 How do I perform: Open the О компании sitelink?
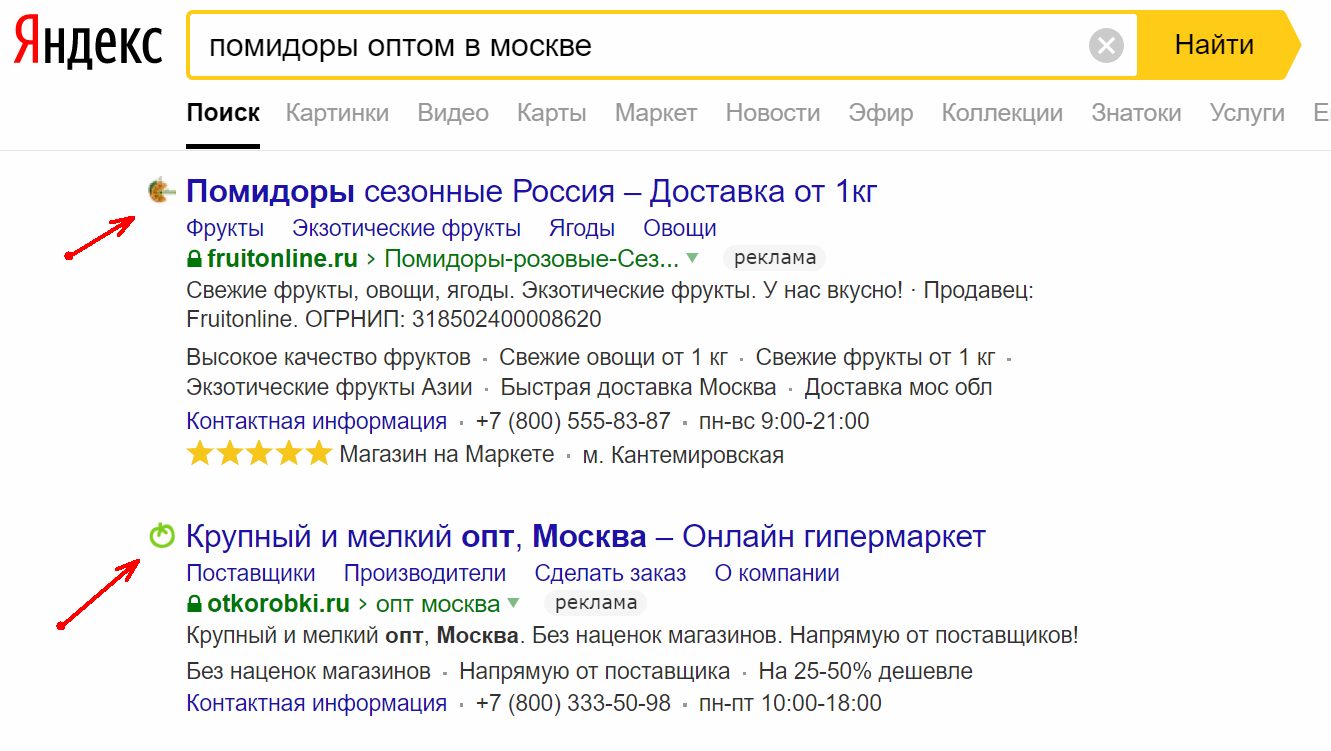coord(777,574)
